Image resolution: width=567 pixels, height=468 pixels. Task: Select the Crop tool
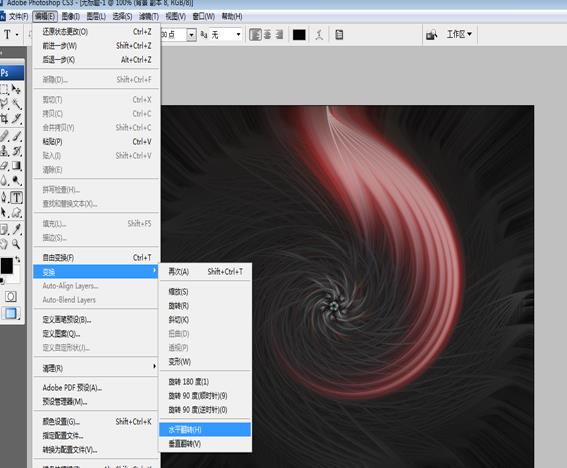(x=4, y=119)
